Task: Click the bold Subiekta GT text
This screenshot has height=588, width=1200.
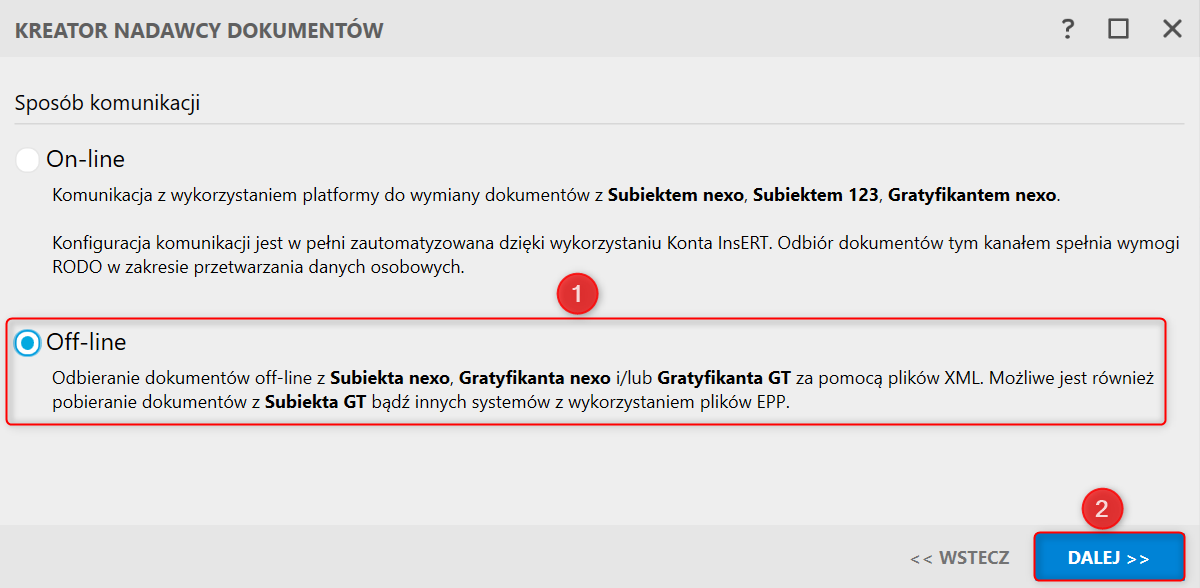Action: (x=314, y=402)
